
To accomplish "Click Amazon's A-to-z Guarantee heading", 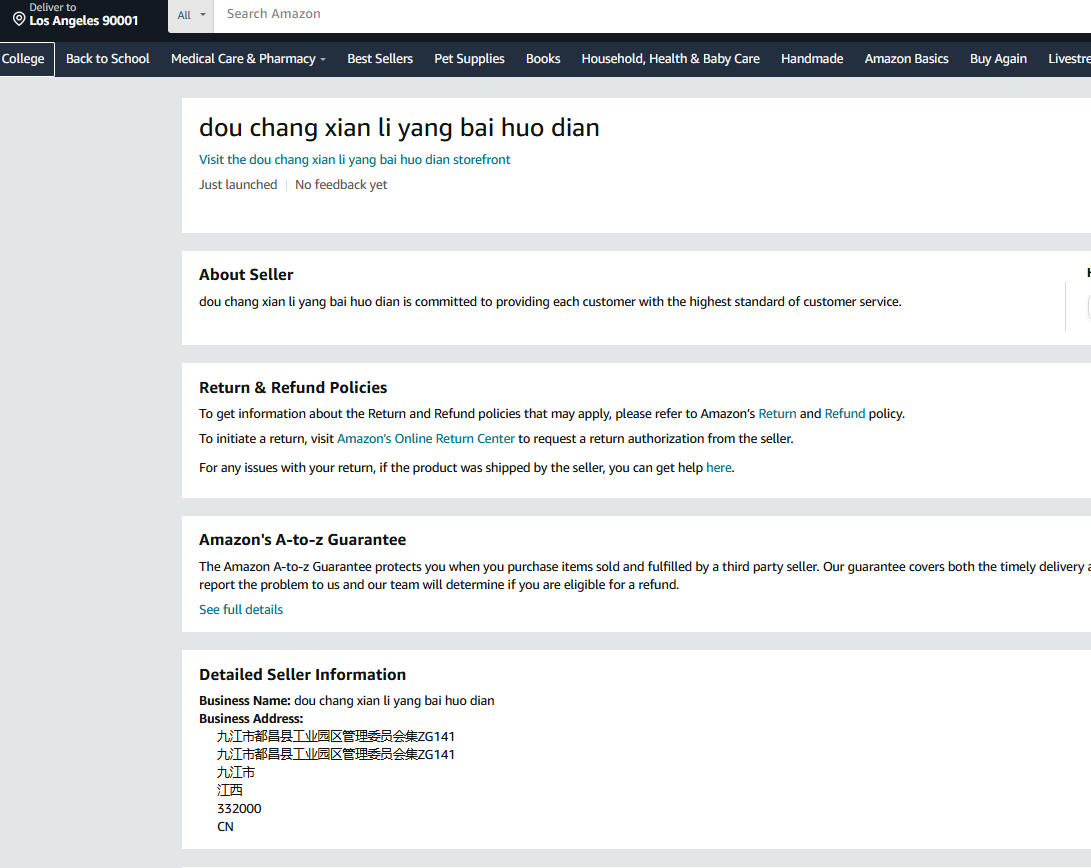I will 302,540.
